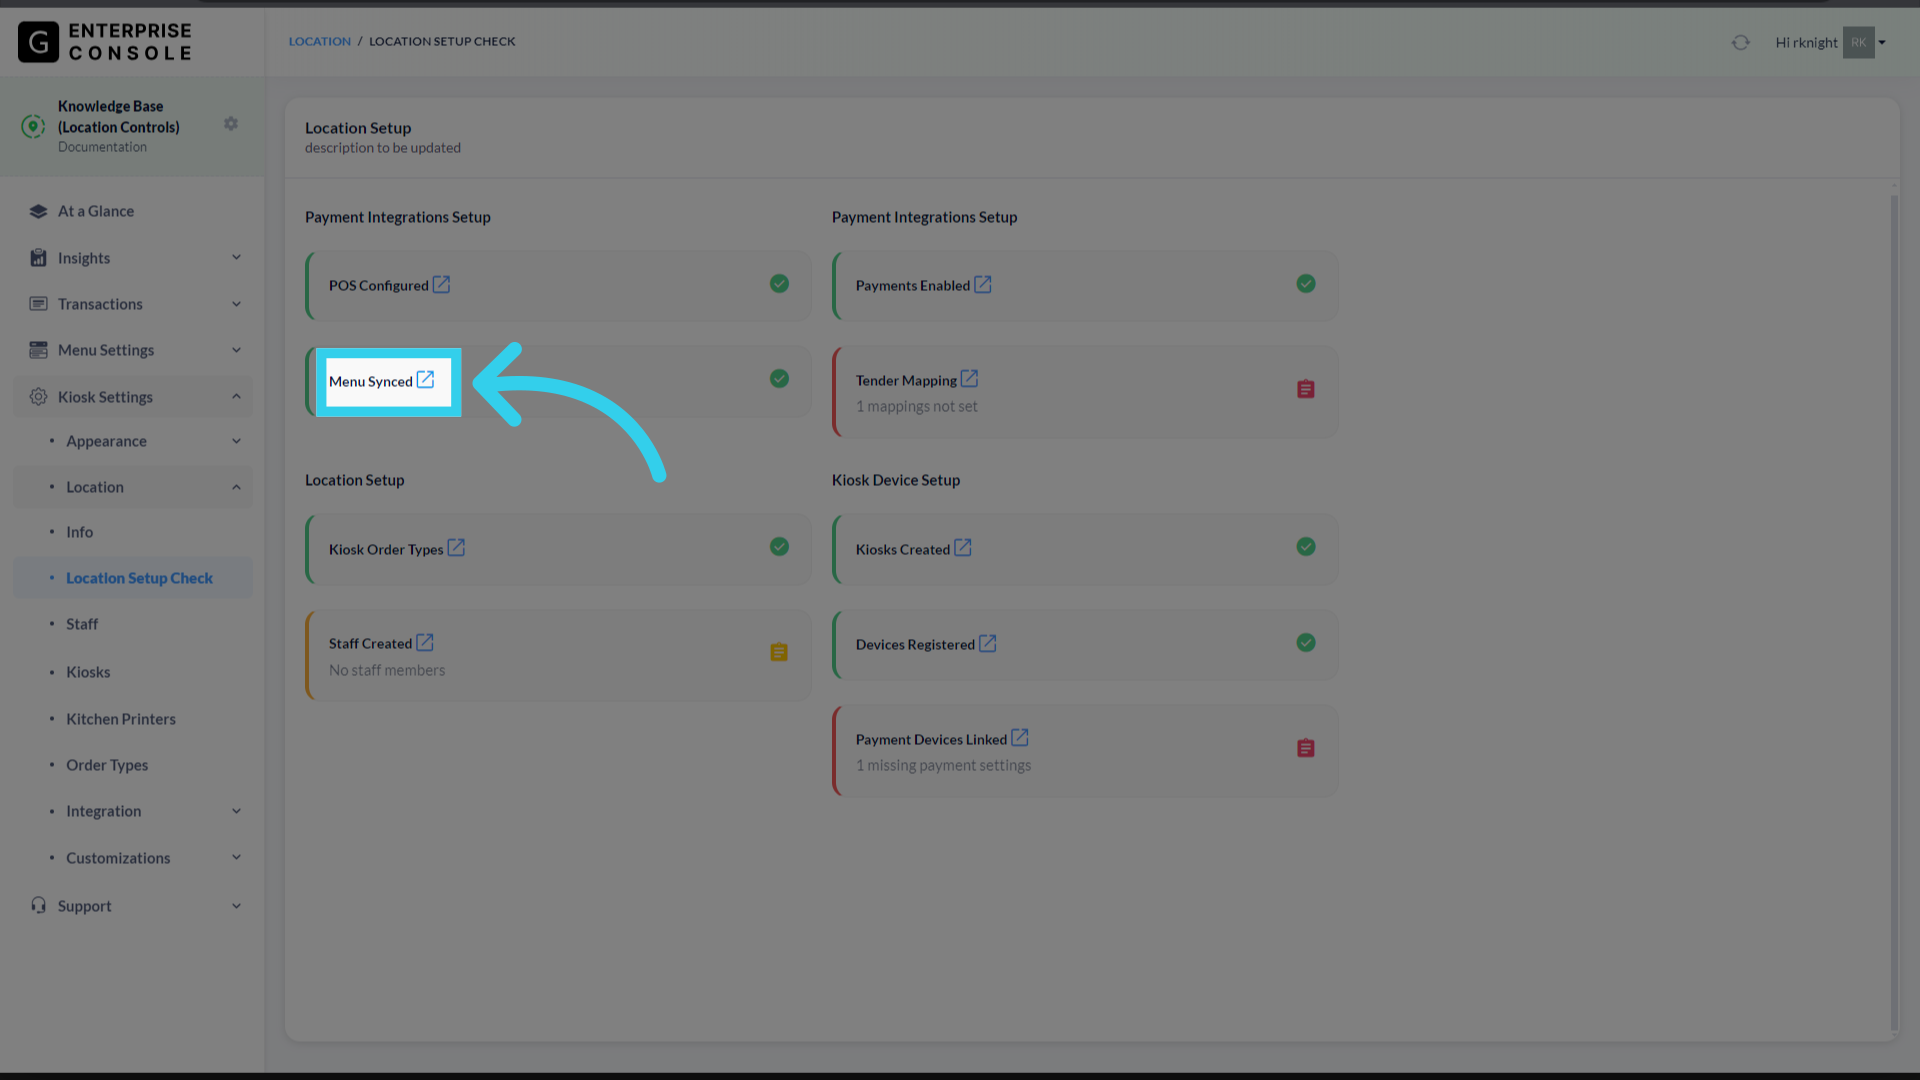Open the Staff Created external link icon
The height and width of the screenshot is (1080, 1920).
425,642
